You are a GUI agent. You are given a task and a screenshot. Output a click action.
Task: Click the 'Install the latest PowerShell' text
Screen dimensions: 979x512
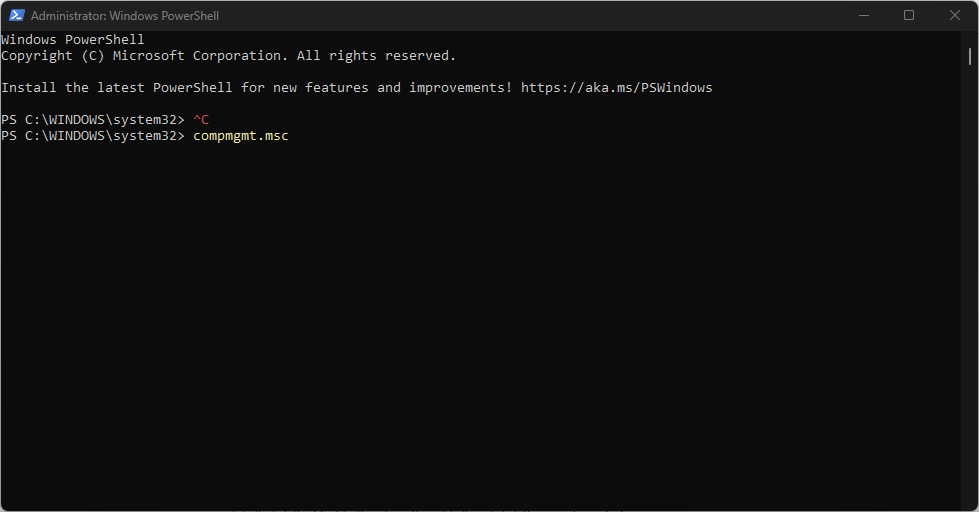(x=120, y=88)
